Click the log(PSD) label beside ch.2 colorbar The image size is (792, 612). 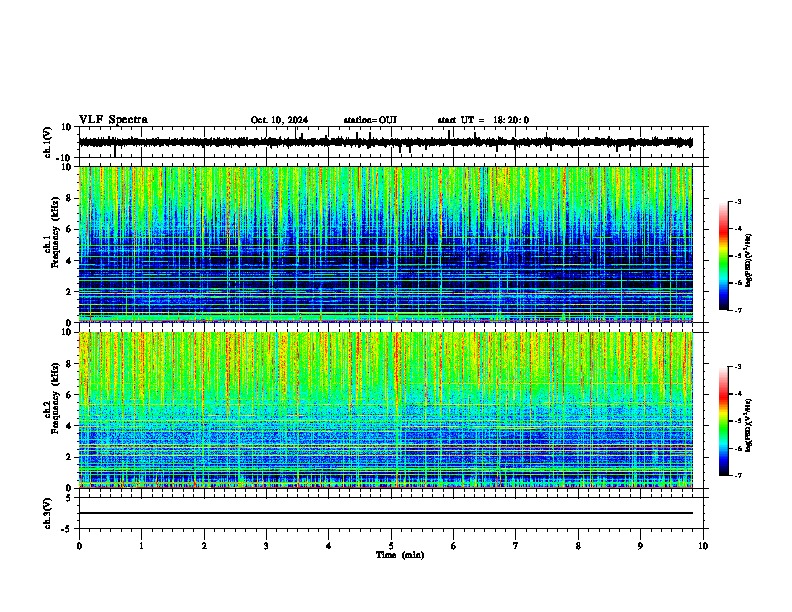tap(748, 425)
